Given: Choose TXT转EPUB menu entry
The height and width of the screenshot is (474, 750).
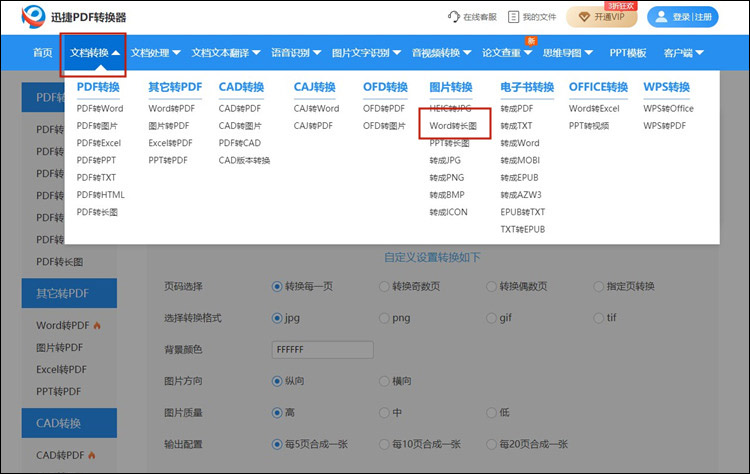Looking at the screenshot, I should point(523,229).
